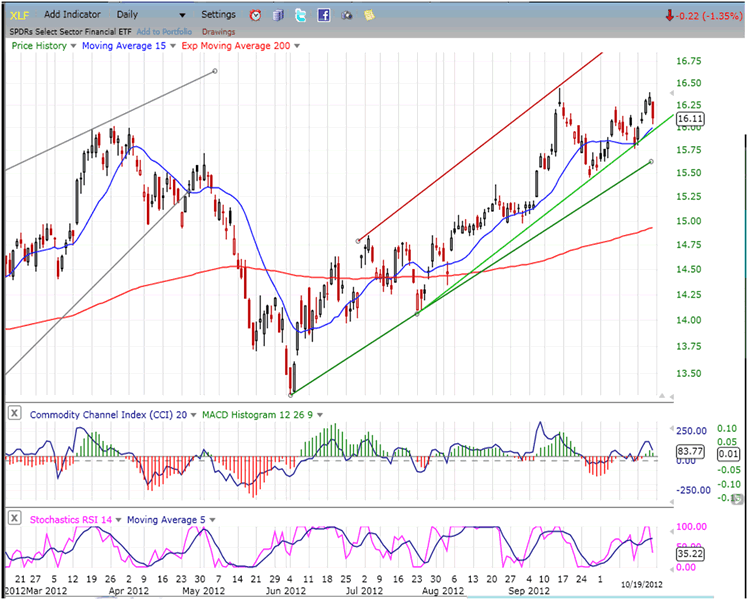Expand the Price History options arrow
Viewport: 747px width, 600px height.
(73, 46)
